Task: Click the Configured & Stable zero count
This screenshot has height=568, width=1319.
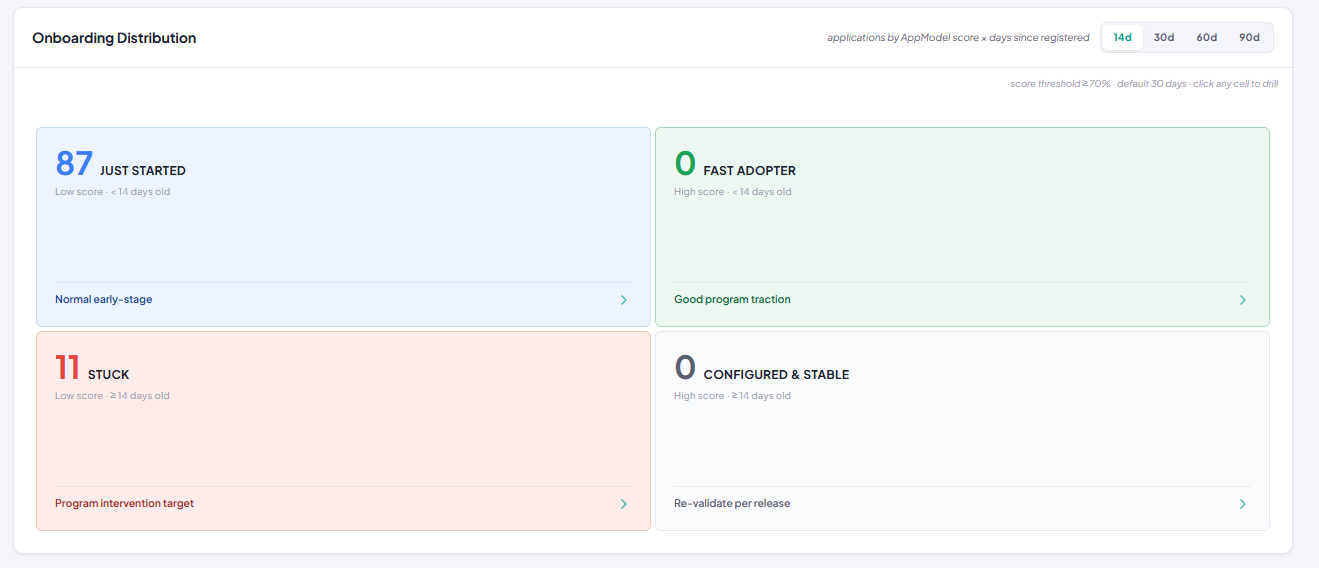Action: point(685,367)
